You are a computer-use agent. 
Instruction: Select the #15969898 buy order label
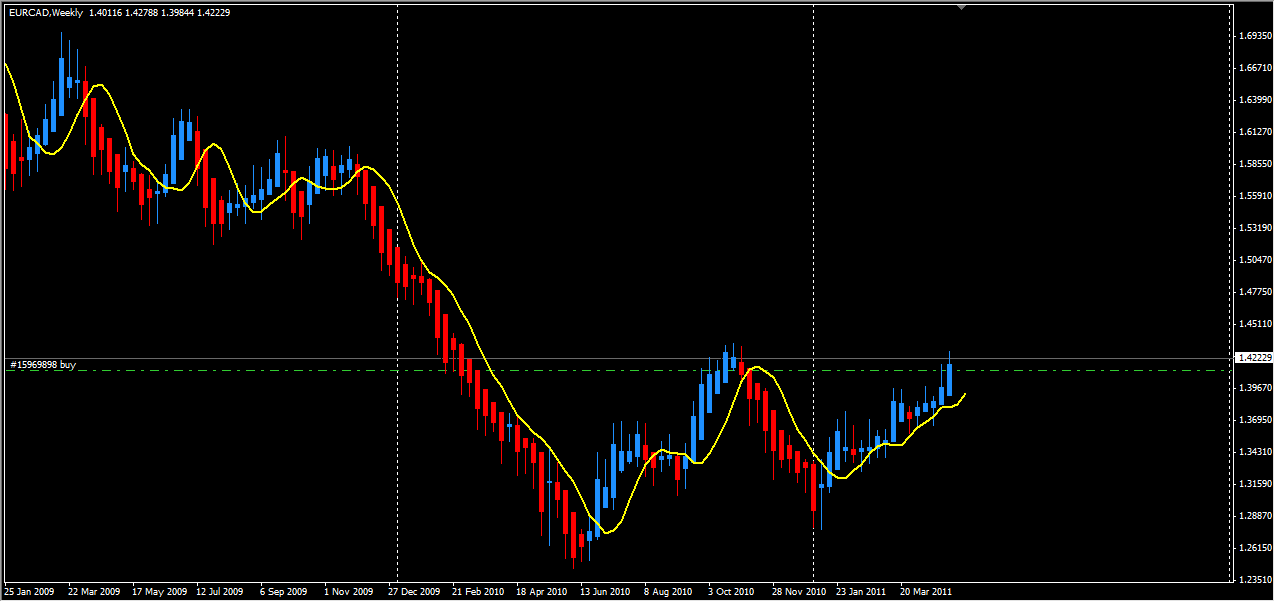[43, 365]
